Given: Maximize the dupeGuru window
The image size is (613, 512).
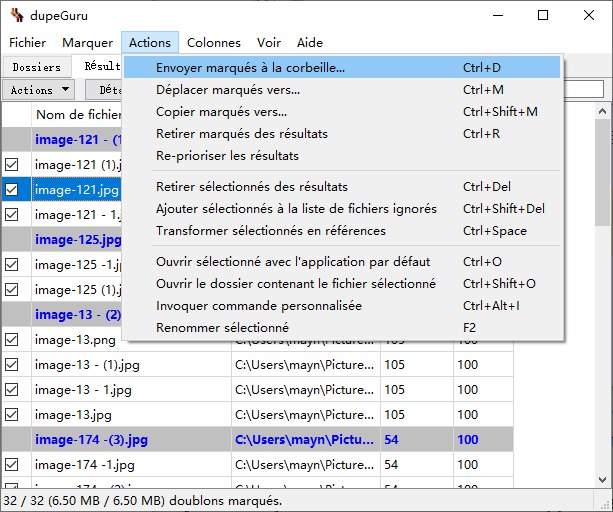Looking at the screenshot, I should pyautogui.click(x=543, y=15).
